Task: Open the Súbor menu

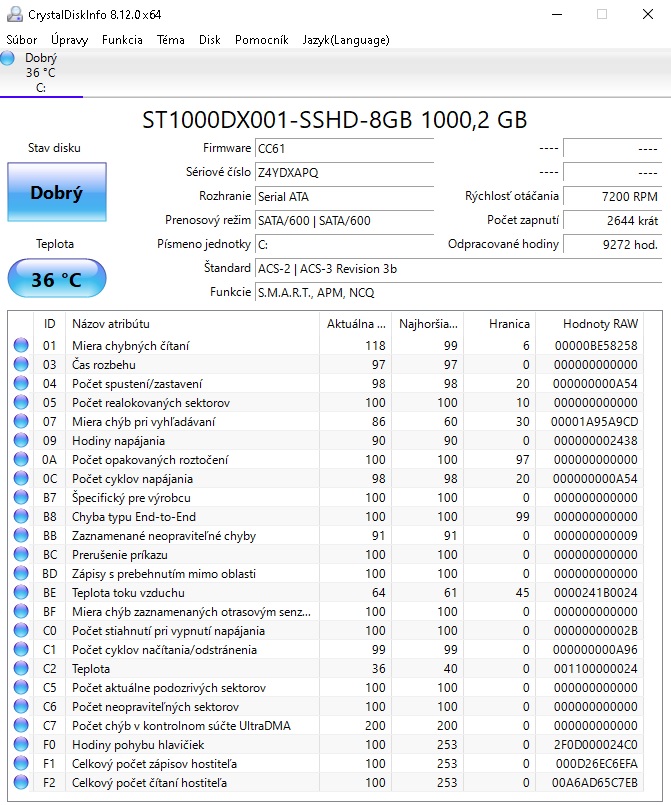Action: tap(22, 40)
